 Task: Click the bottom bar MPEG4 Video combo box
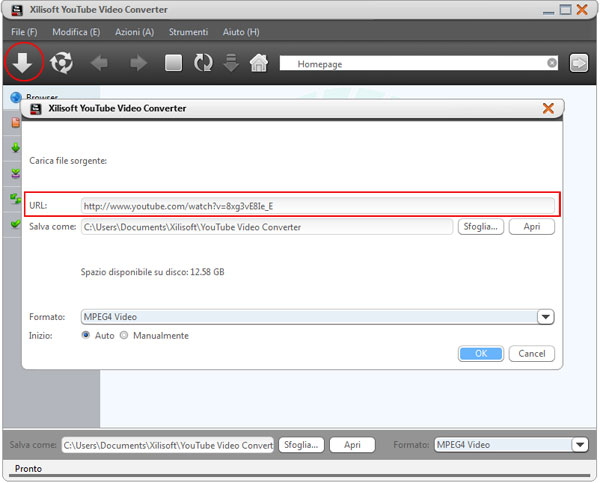point(511,445)
